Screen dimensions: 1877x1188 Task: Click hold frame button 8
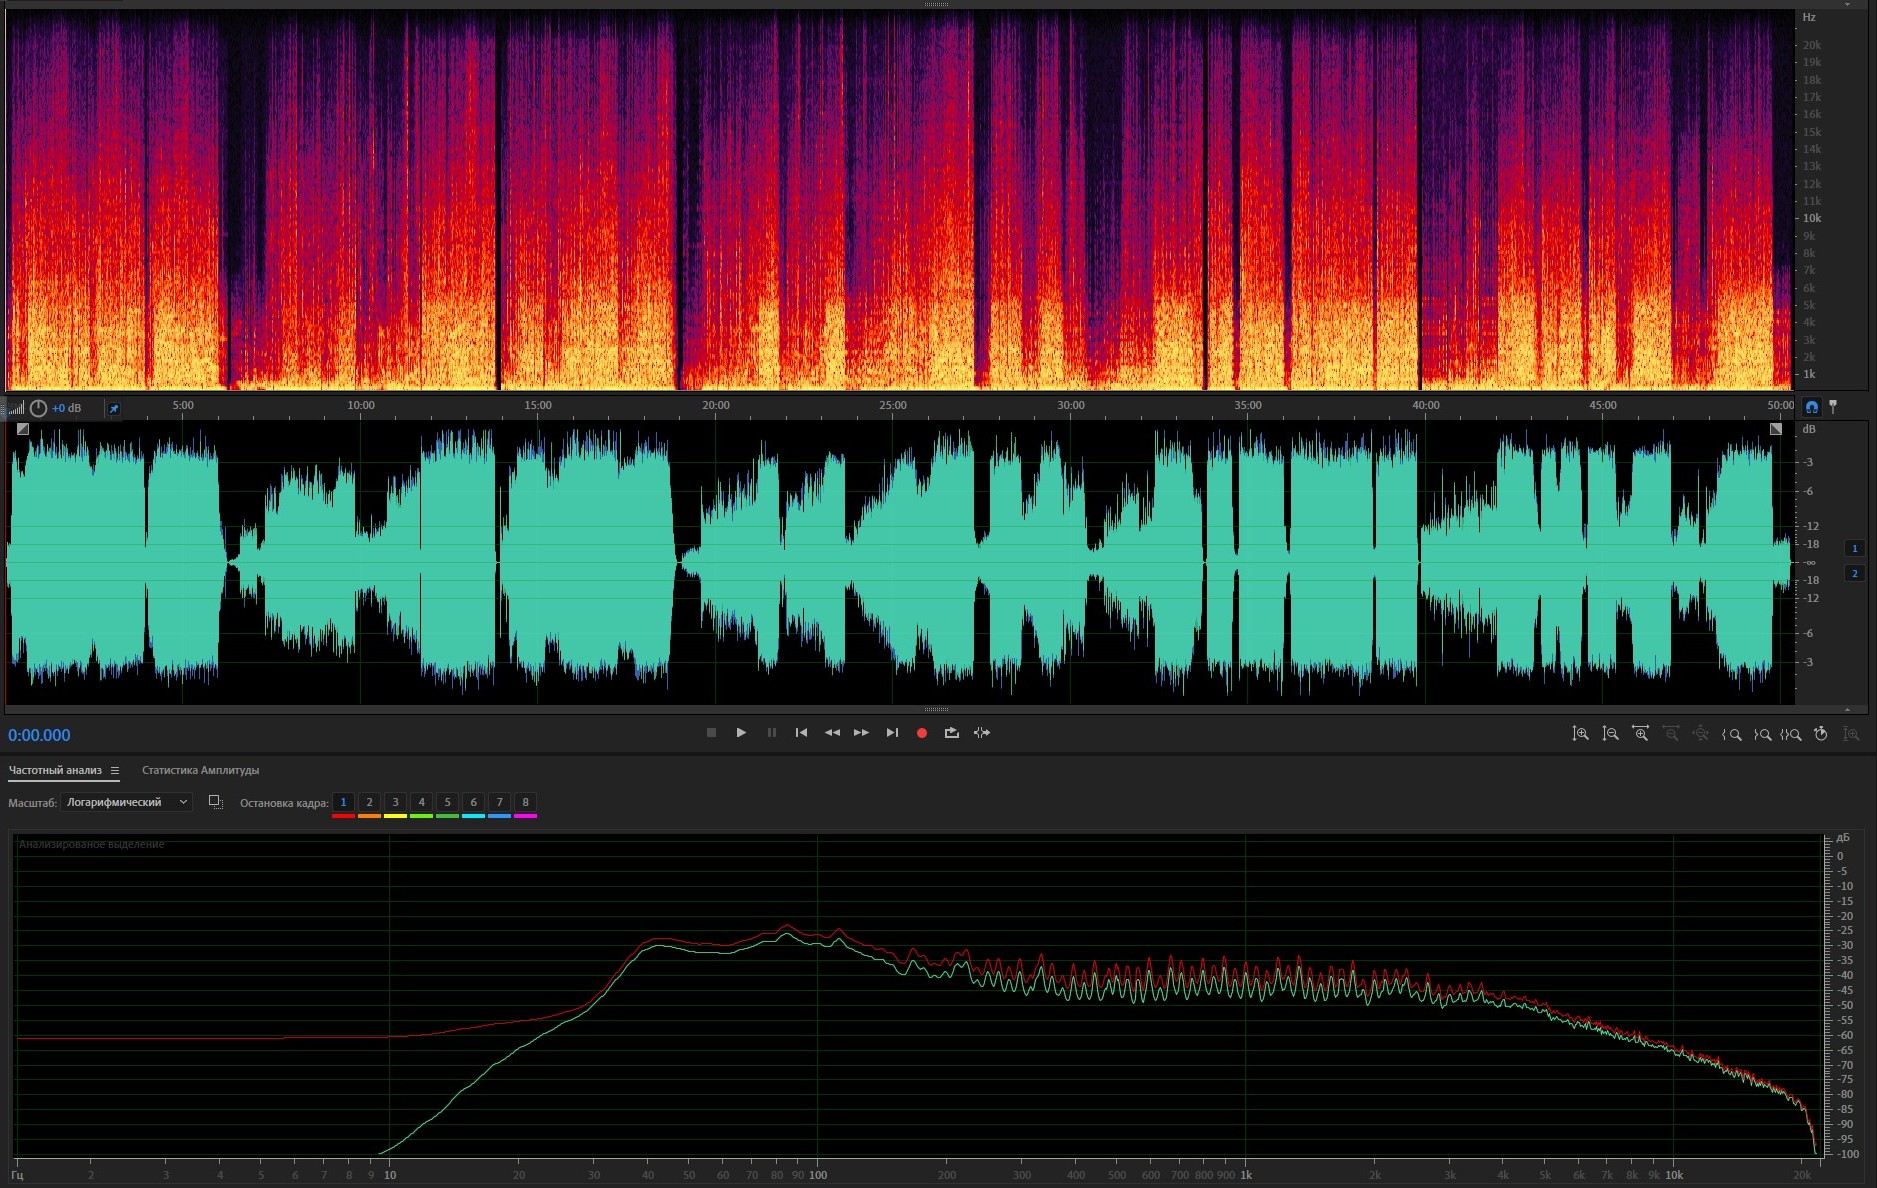tap(525, 802)
